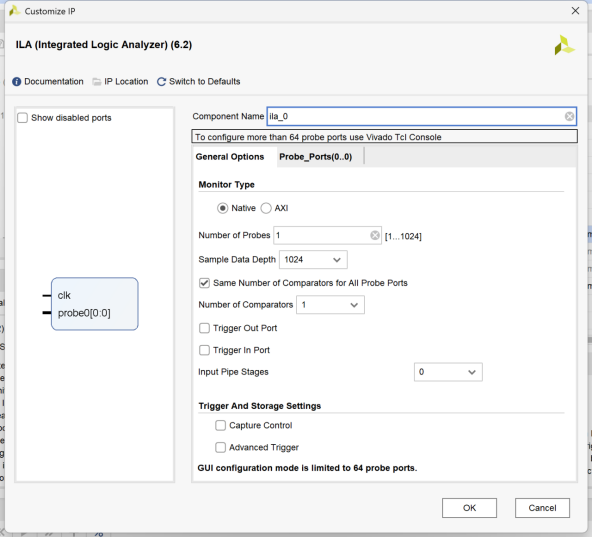
Task: Click the GUI configuration mode limit note
Action: (x=307, y=468)
